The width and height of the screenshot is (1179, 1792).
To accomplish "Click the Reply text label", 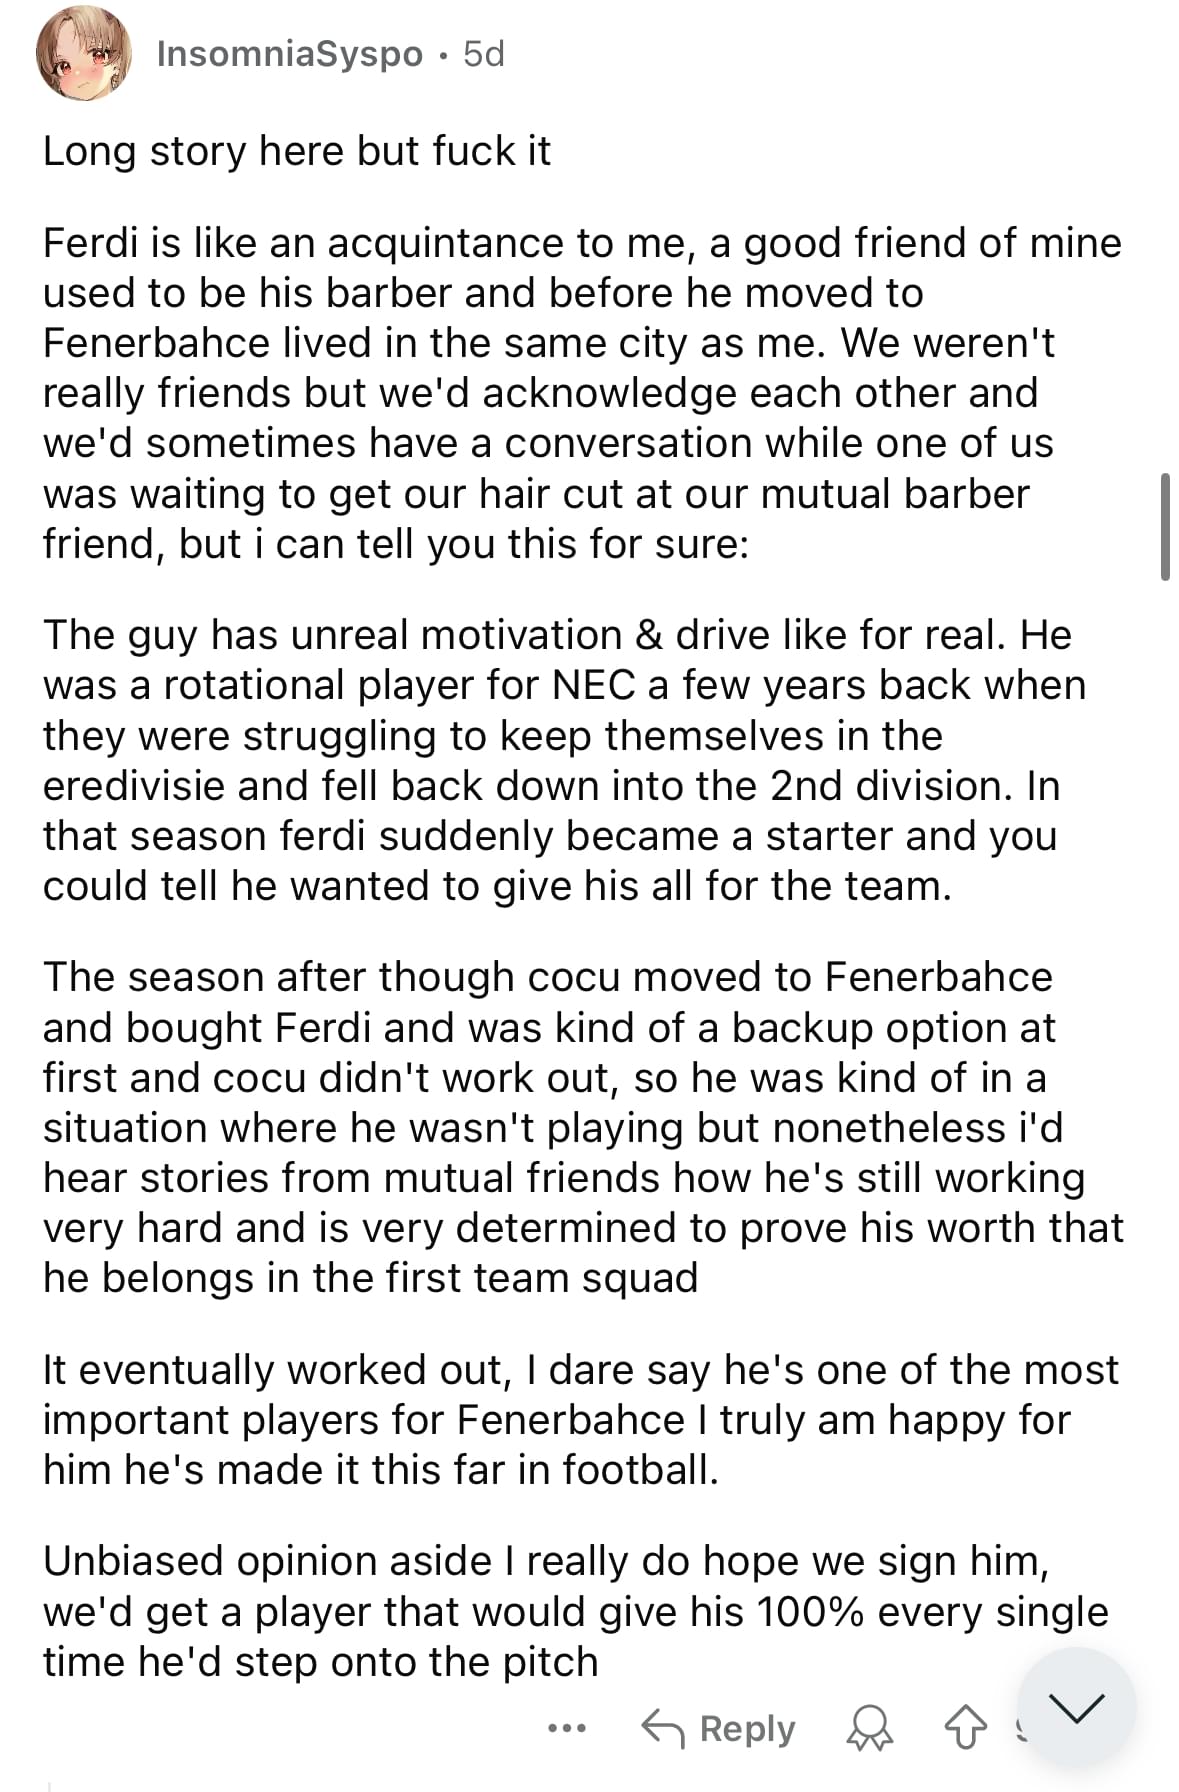I will [747, 1728].
